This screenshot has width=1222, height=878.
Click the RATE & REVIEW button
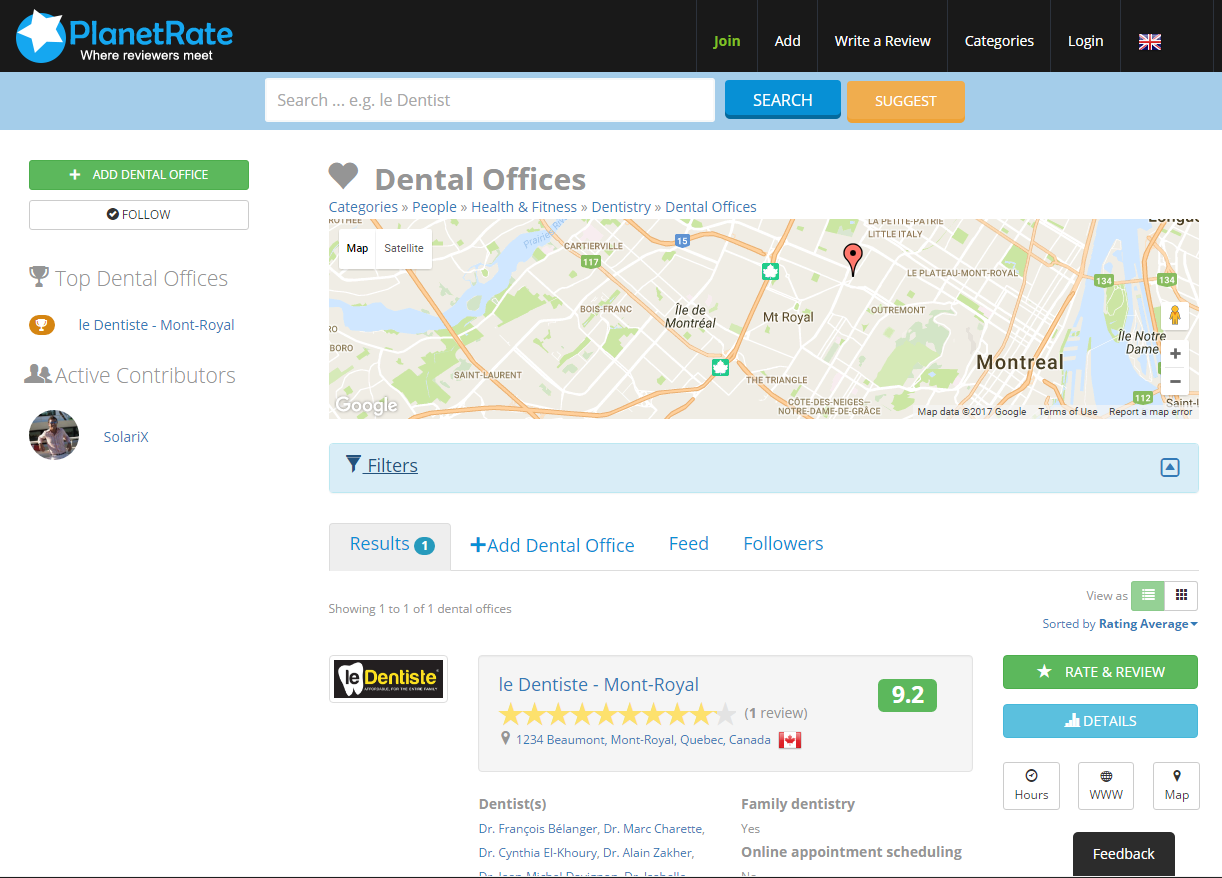pyautogui.click(x=1100, y=672)
